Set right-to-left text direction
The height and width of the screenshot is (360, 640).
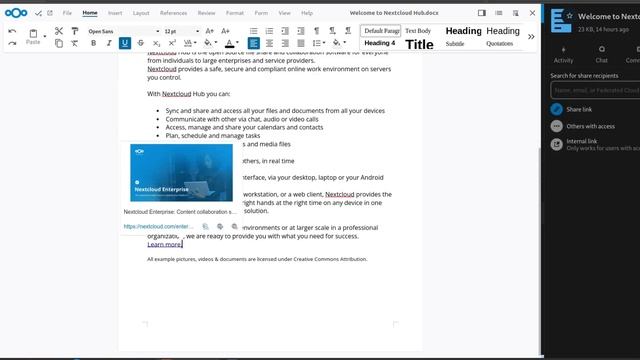point(348,31)
